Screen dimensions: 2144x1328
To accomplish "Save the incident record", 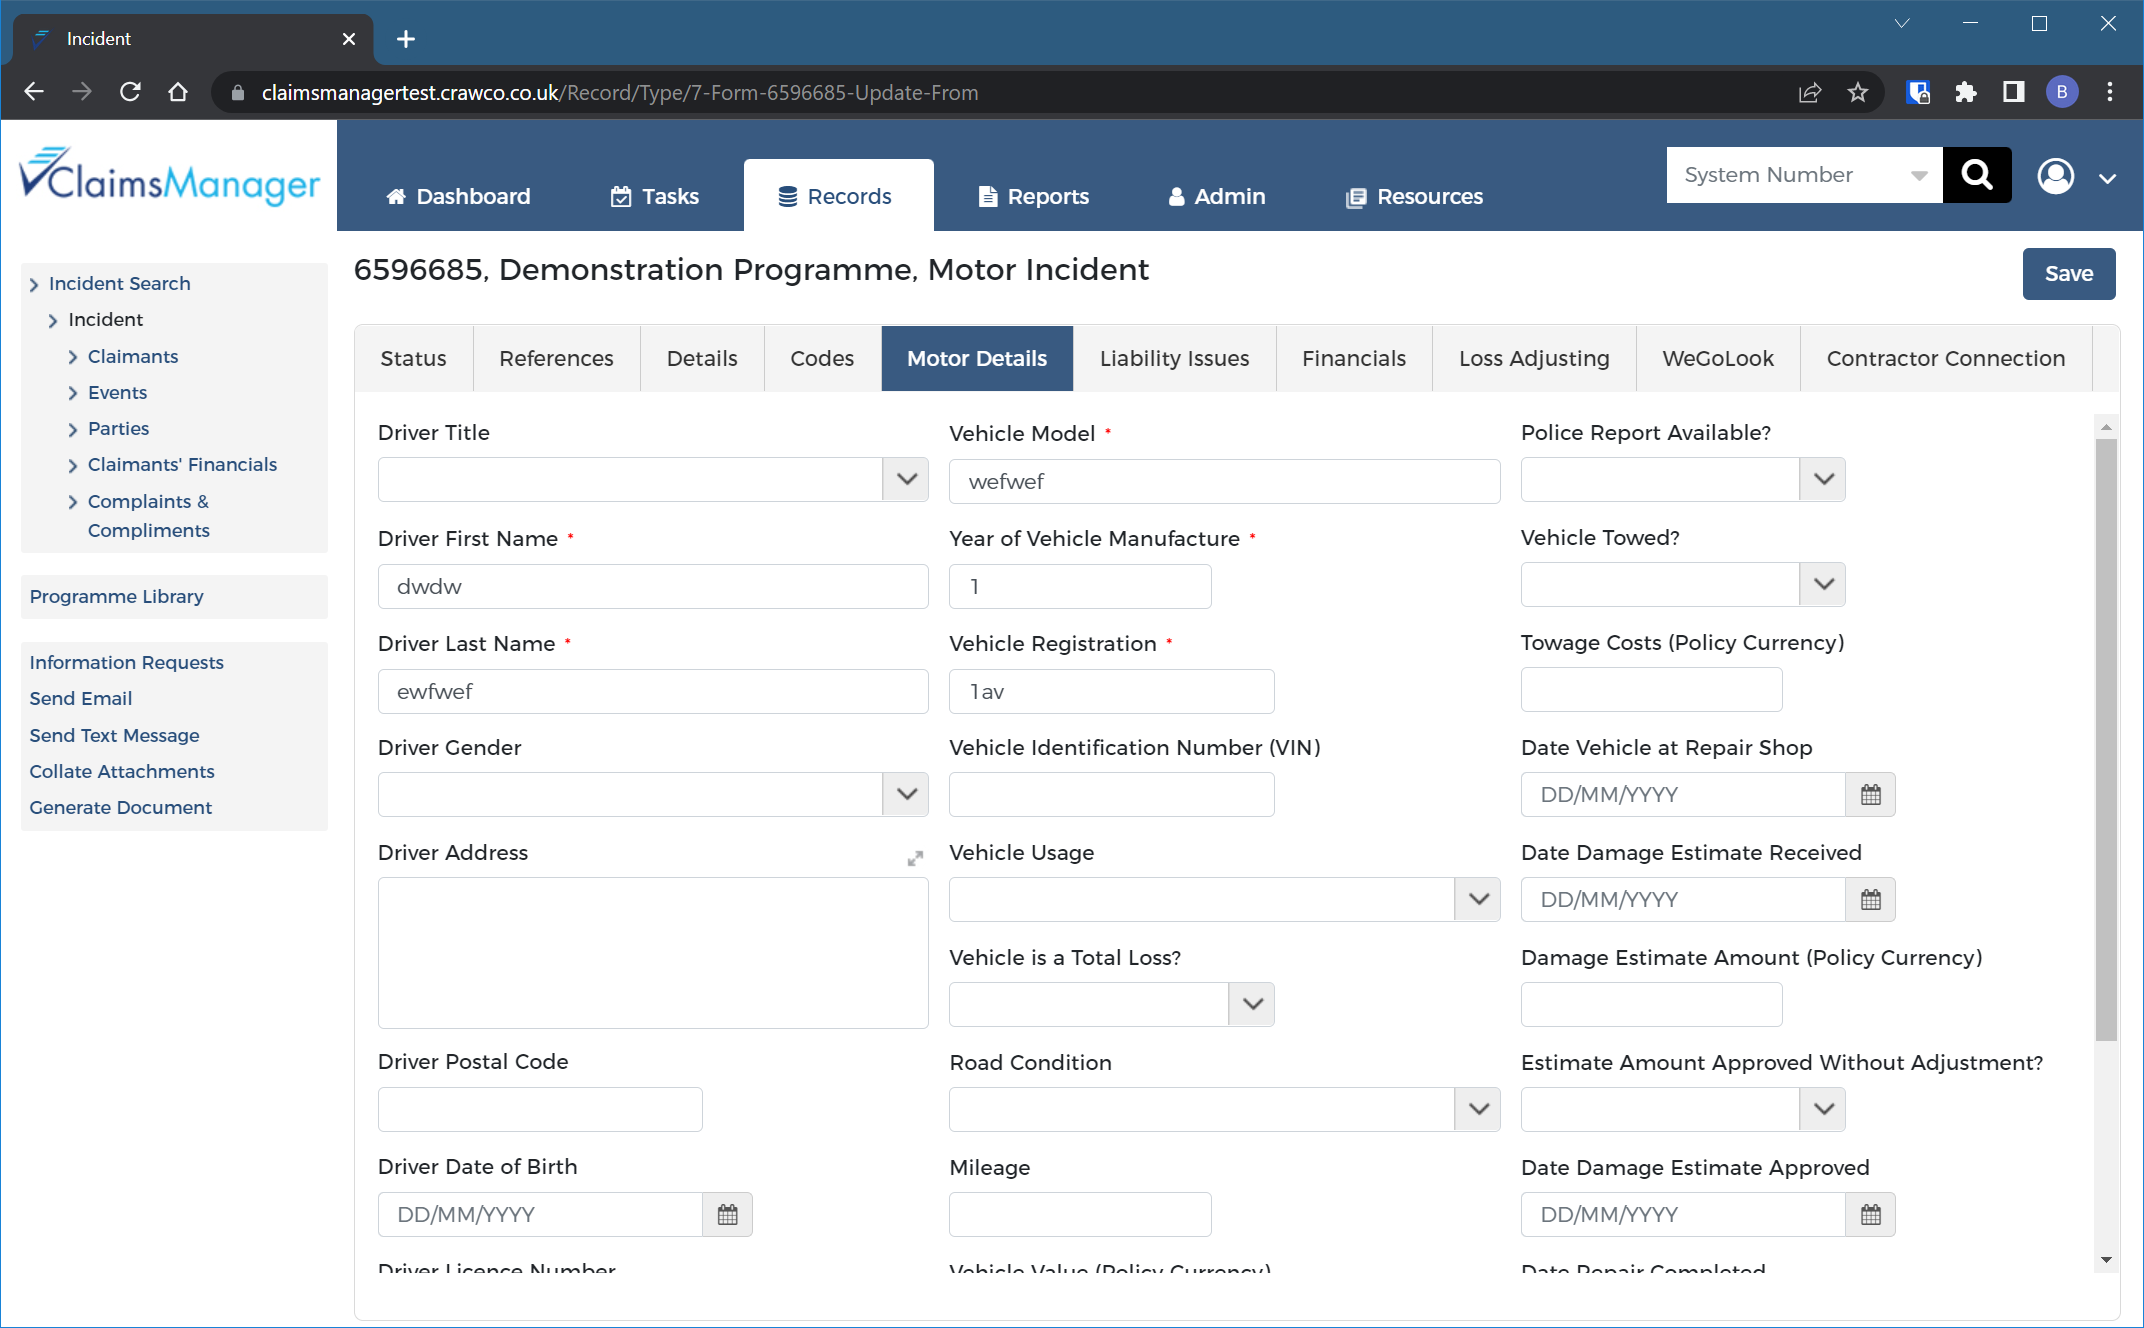I will point(2068,274).
